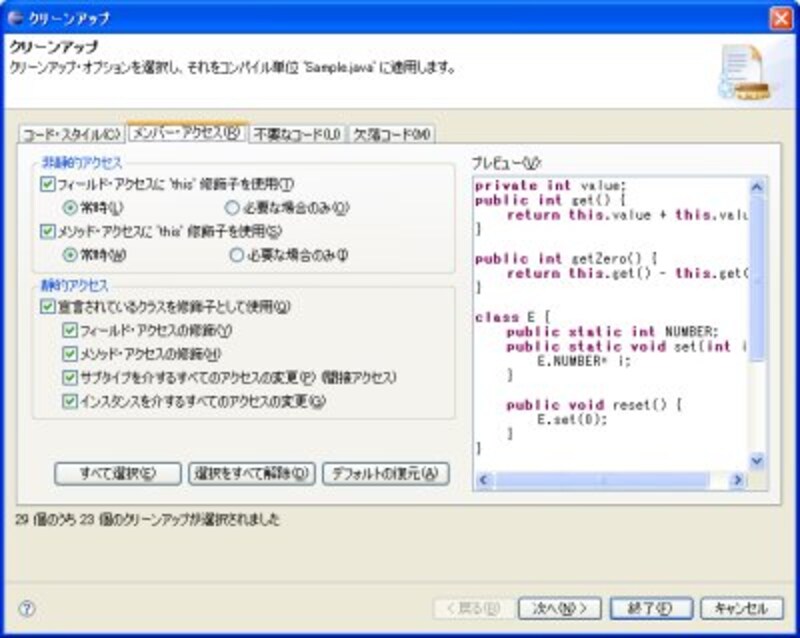Click inside the code preview area

610,320
